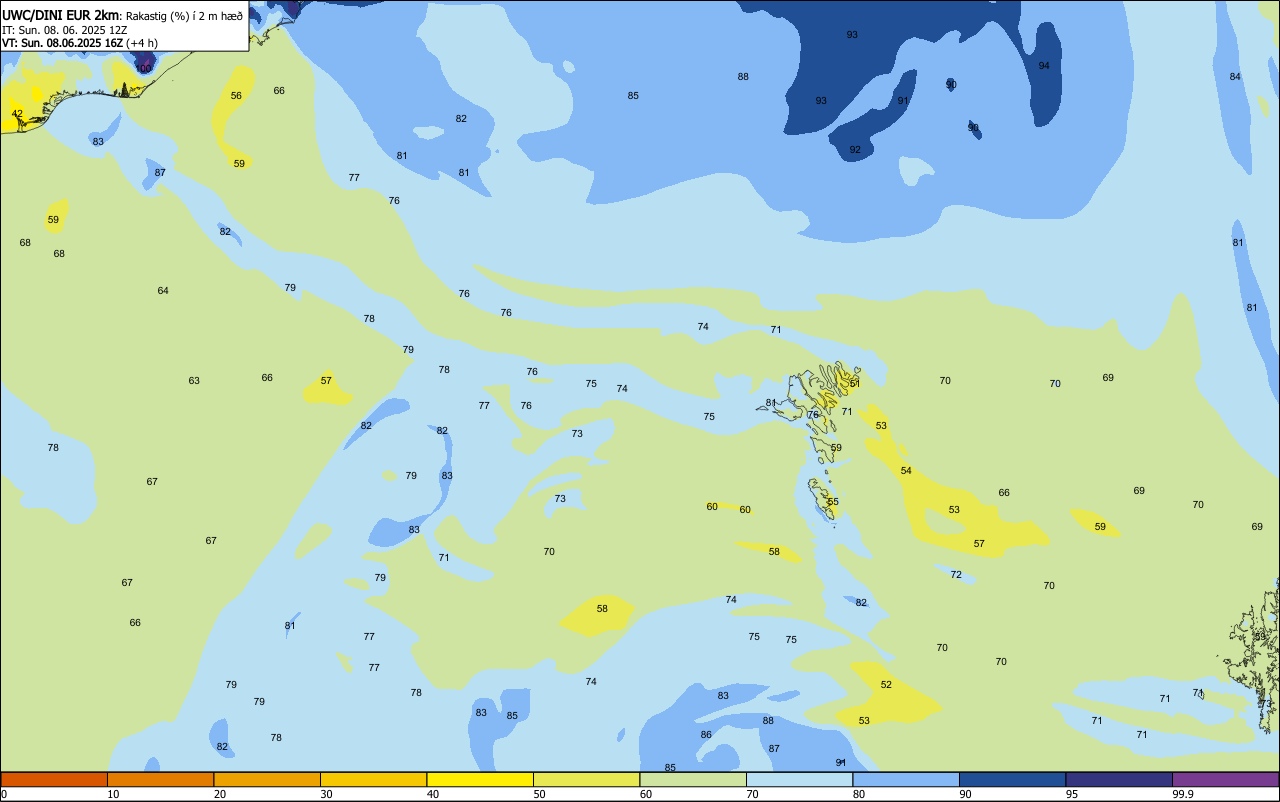Click the purple legend swatch above 99.9

click(x=1225, y=779)
